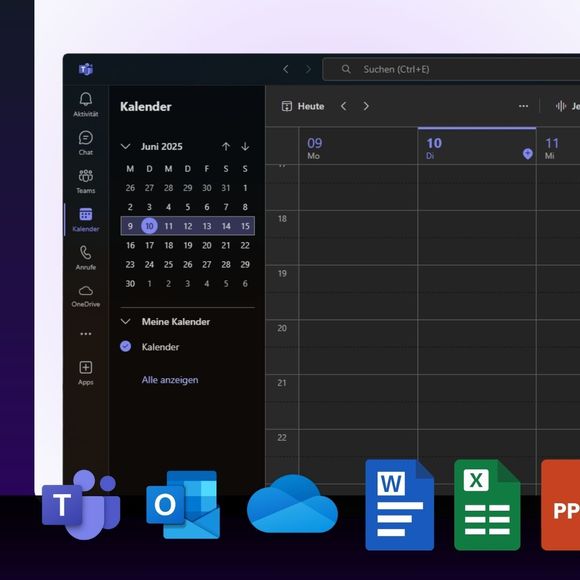Click the 10 Di day header
The width and height of the screenshot is (580, 580).
477,147
